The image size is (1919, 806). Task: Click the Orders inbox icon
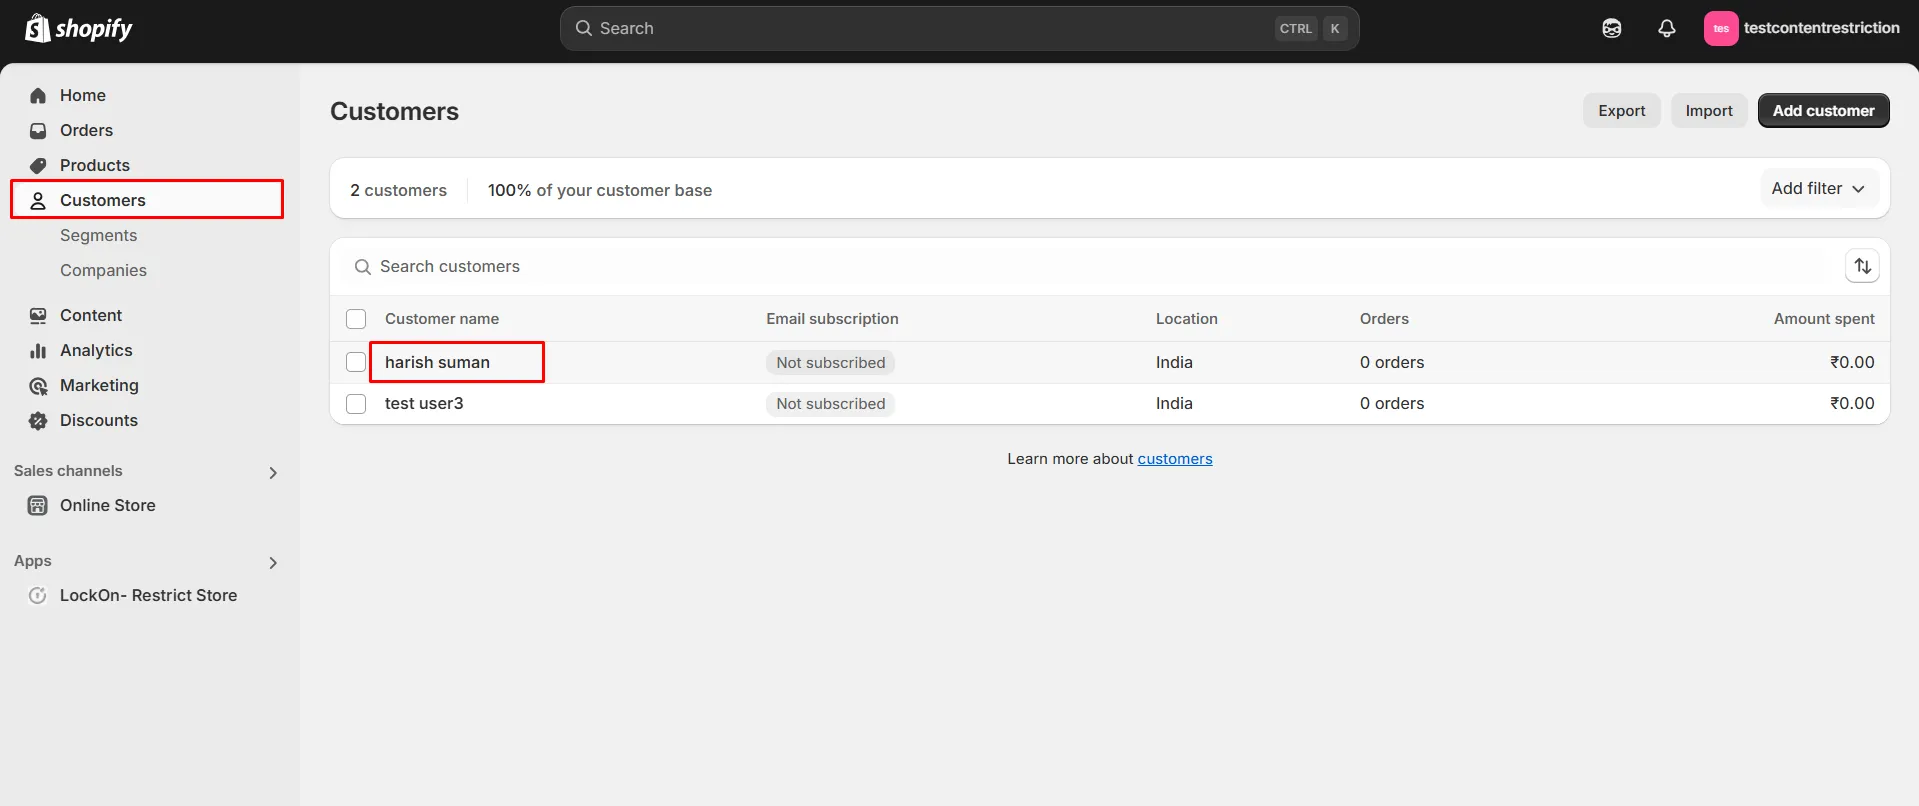(x=38, y=131)
